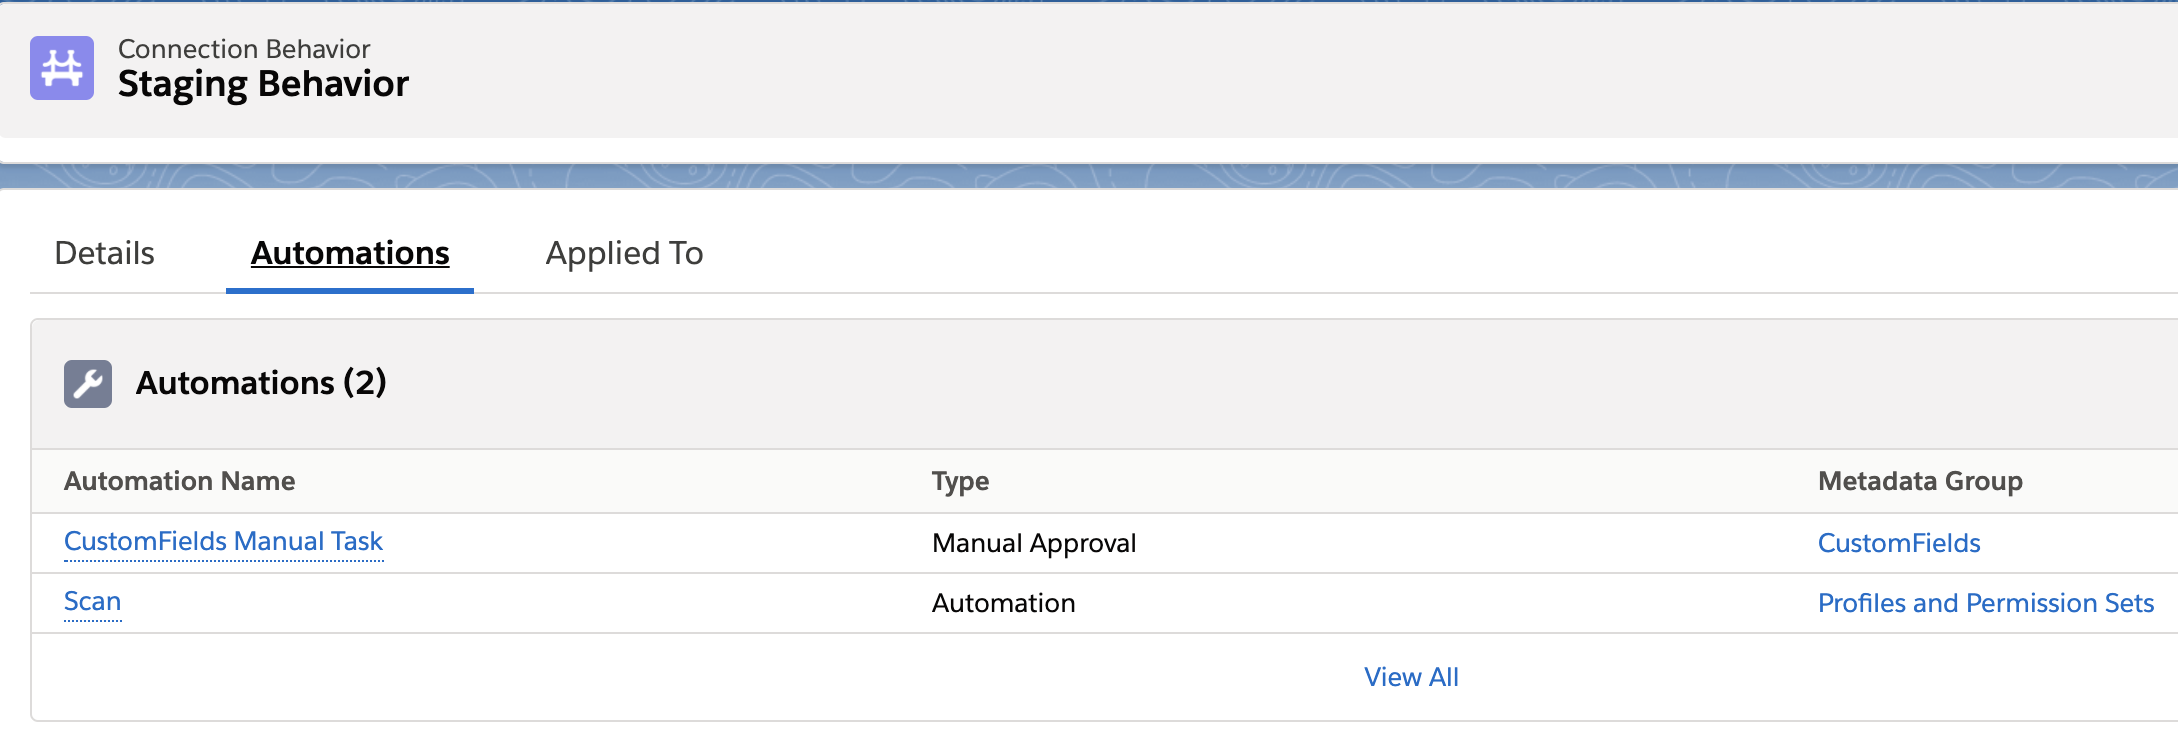Click the Metadata Group column header

click(x=1920, y=481)
